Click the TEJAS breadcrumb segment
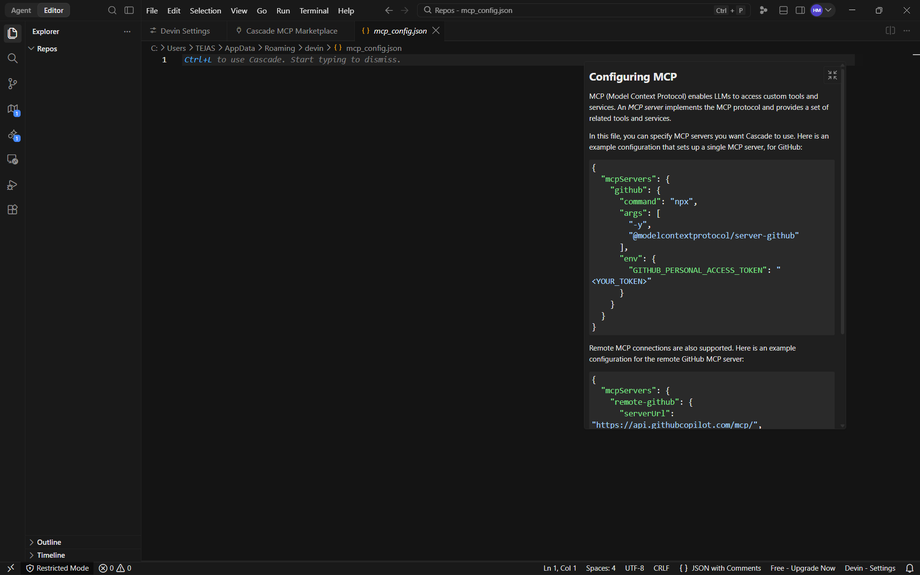Screen dimensions: 920x575 [x=205, y=48]
